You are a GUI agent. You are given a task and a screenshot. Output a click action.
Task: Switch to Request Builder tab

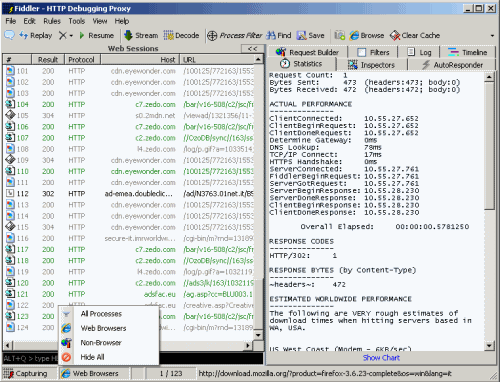(307, 52)
